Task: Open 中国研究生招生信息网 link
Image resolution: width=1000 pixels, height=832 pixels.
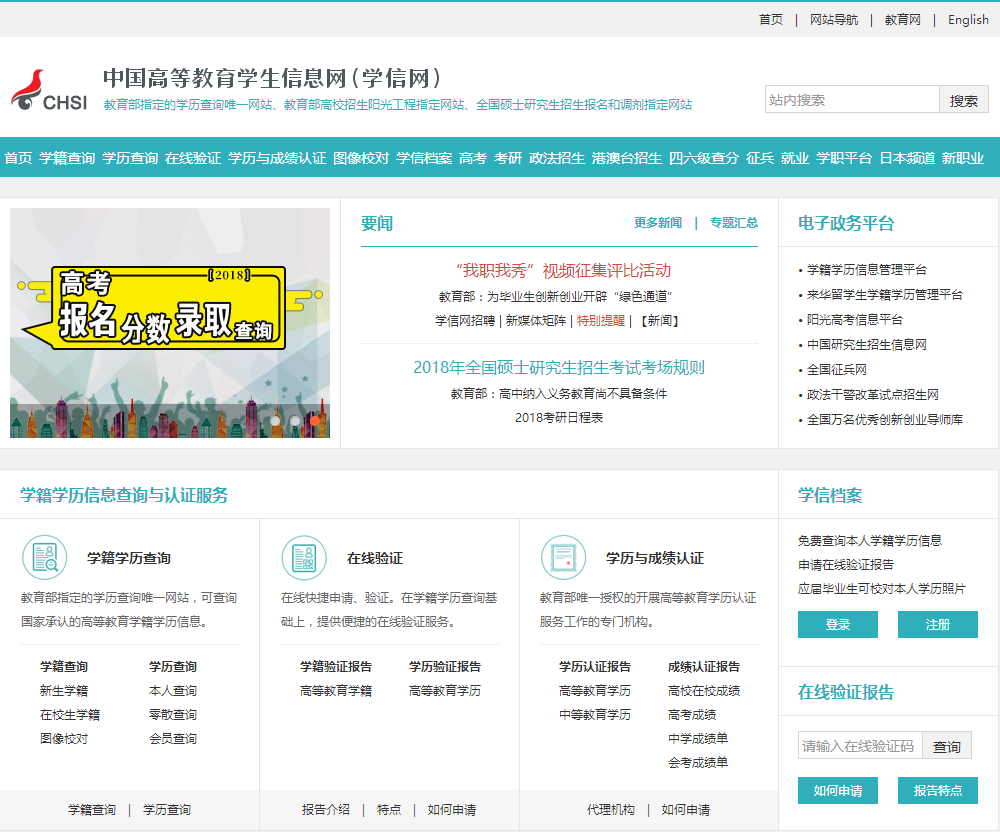Action: click(x=867, y=344)
